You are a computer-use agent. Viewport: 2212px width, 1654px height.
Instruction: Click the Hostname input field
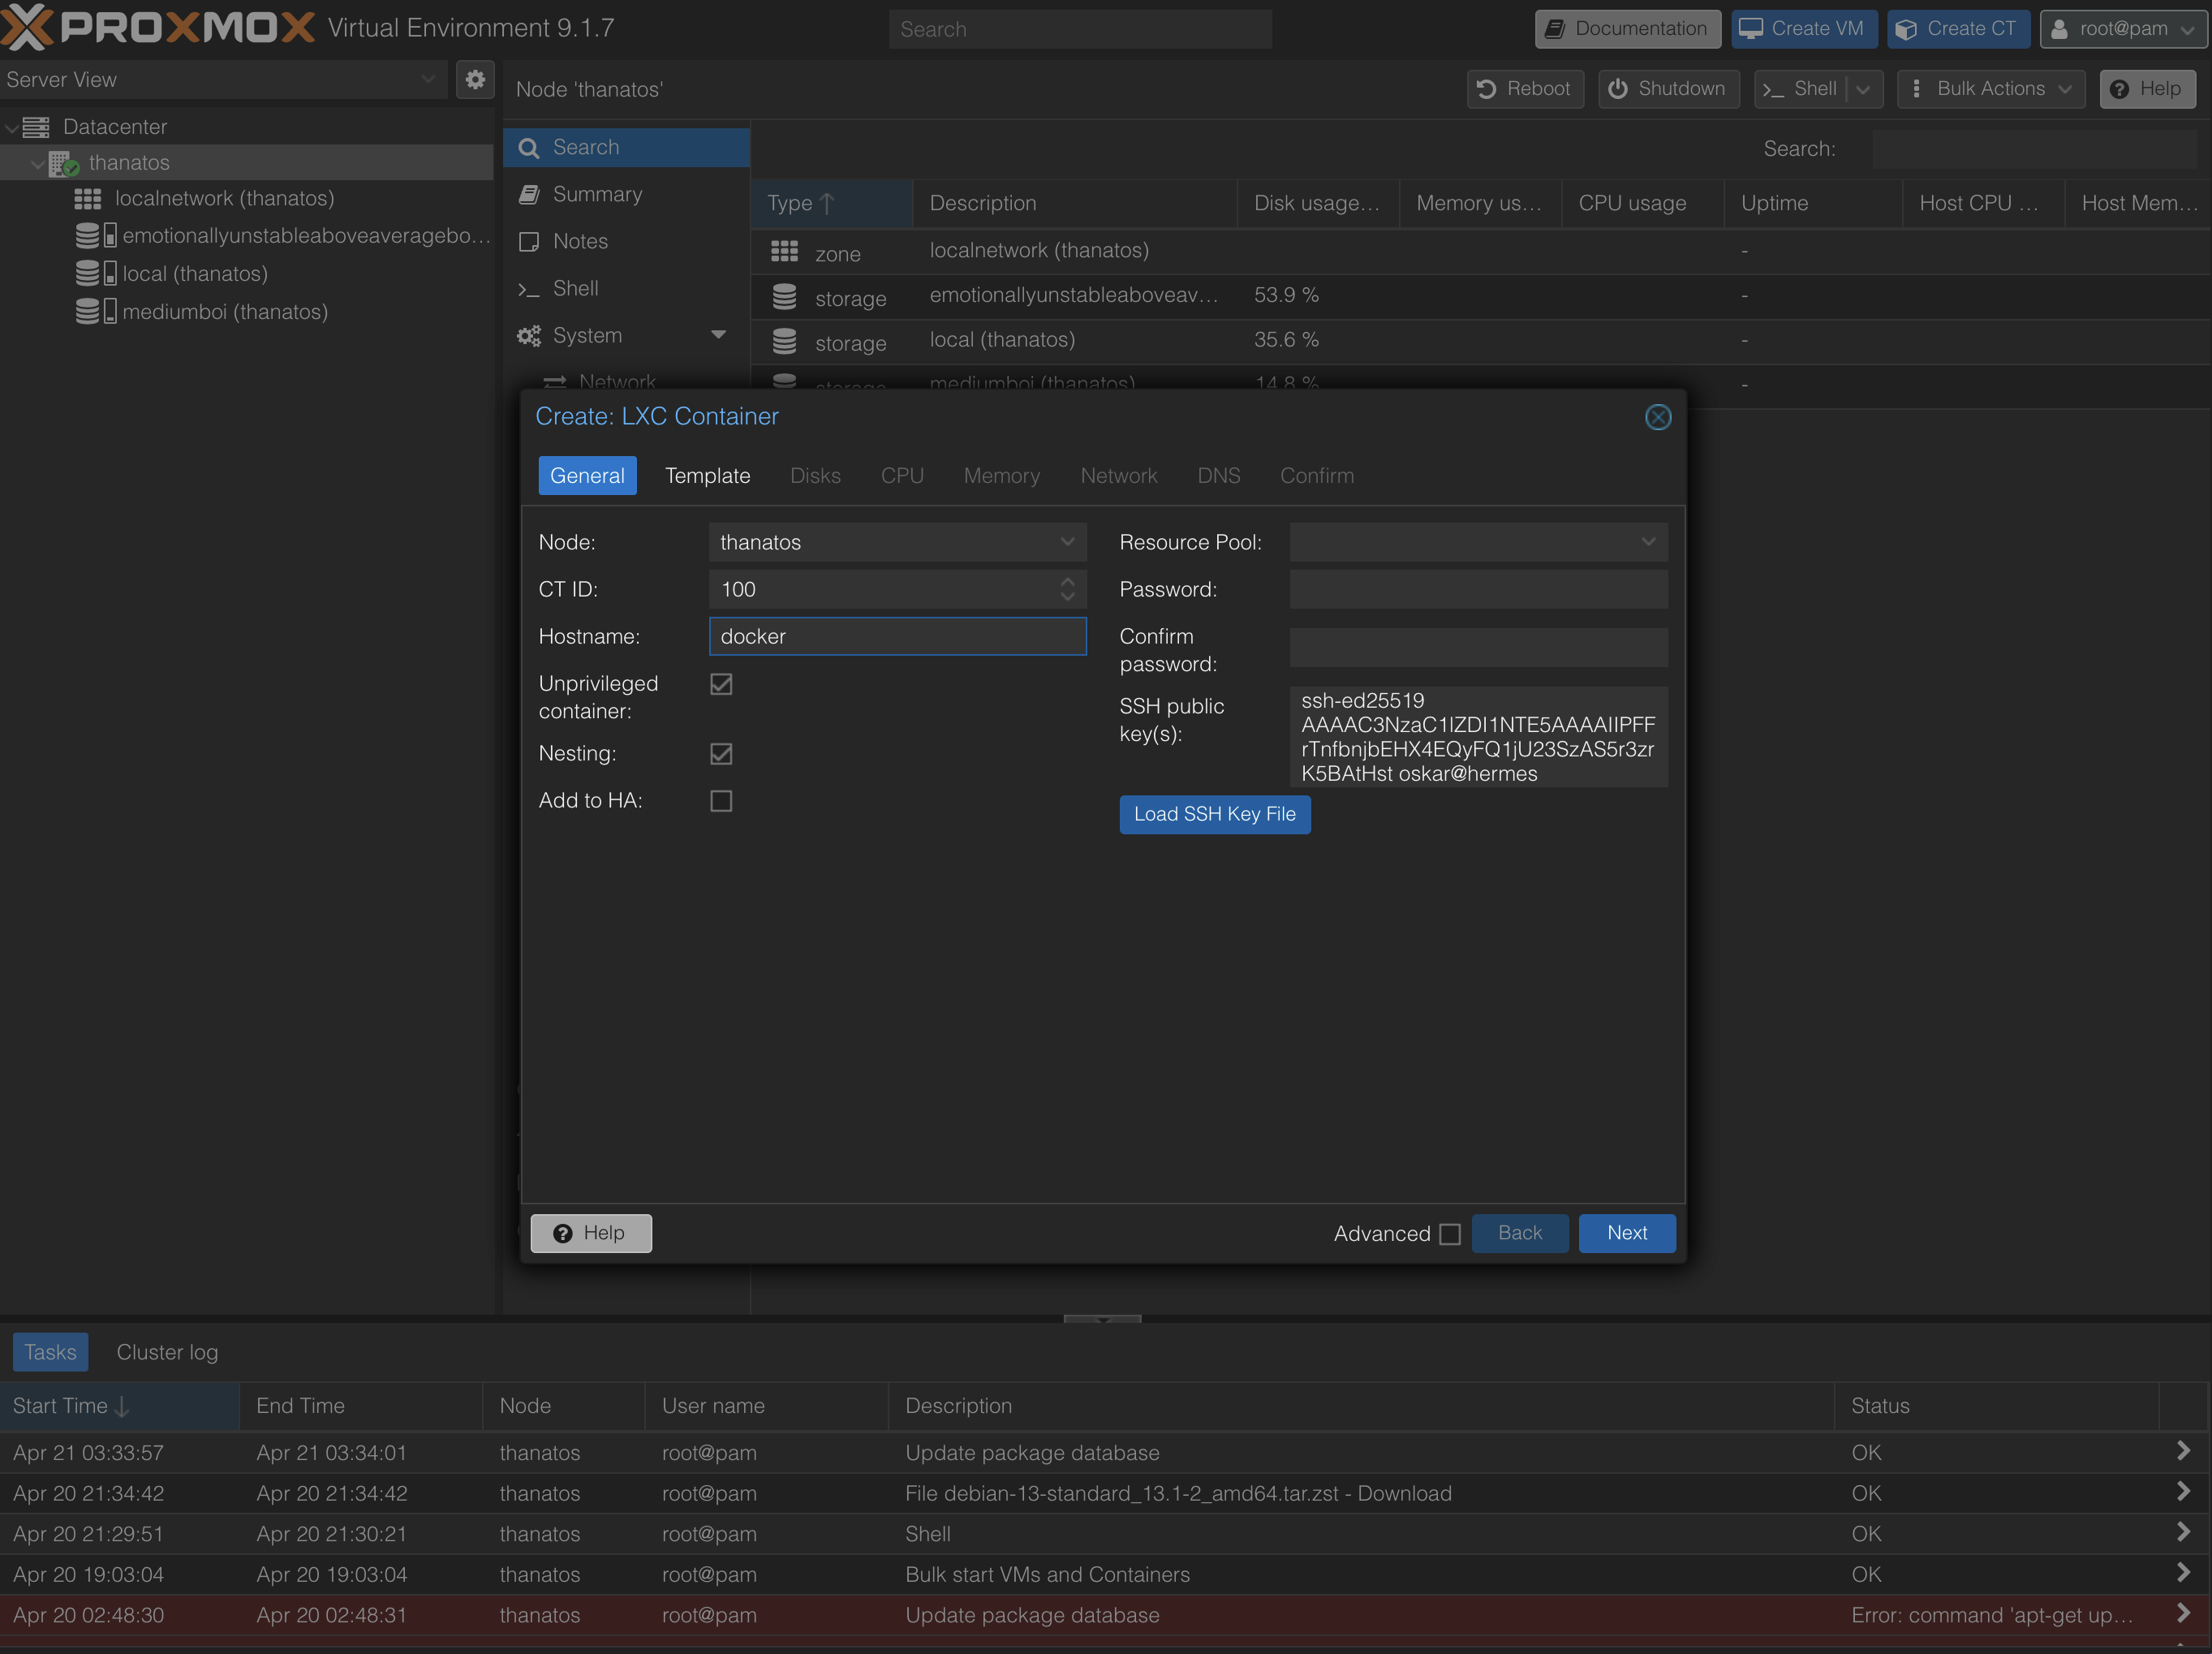point(897,637)
